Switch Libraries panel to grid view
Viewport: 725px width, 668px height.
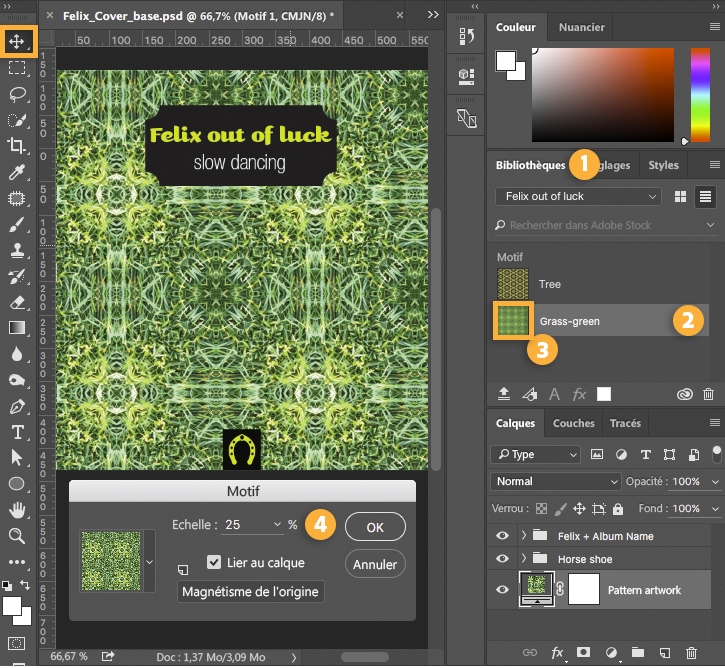click(x=681, y=197)
